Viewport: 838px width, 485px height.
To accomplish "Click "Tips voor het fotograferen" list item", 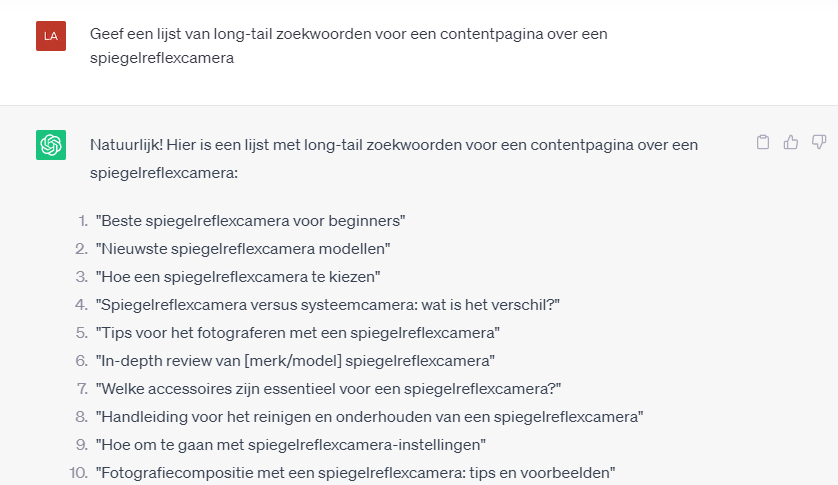I will pos(297,332).
